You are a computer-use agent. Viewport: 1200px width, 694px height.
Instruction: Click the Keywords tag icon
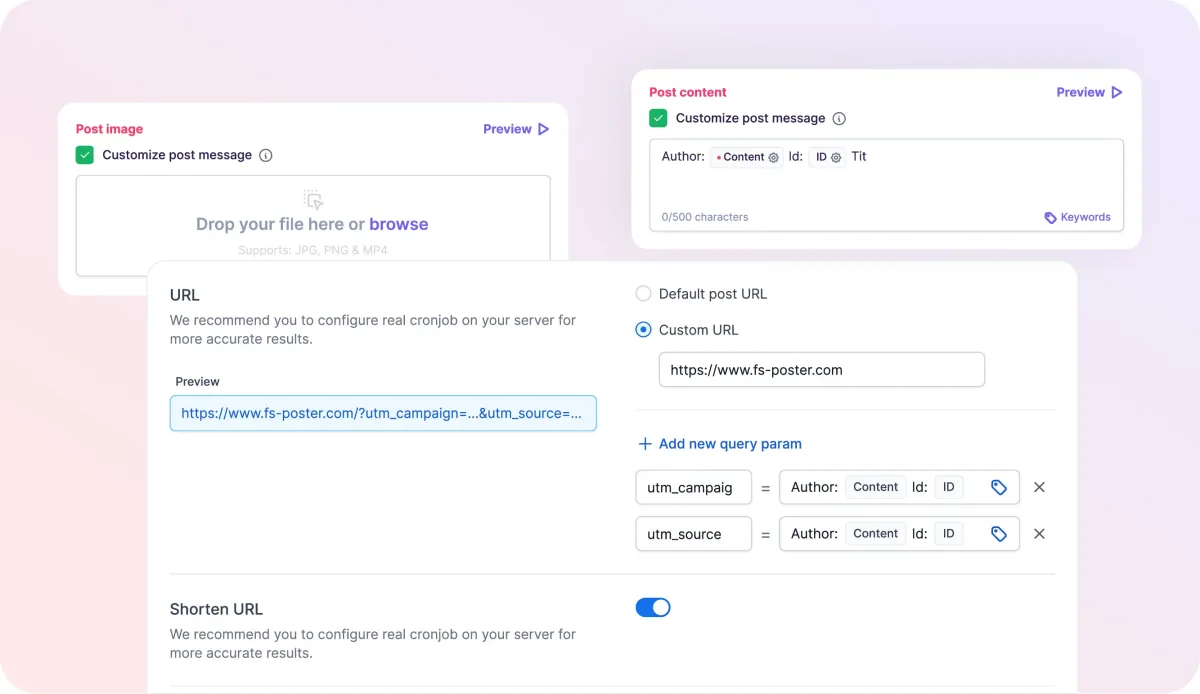(x=1050, y=217)
